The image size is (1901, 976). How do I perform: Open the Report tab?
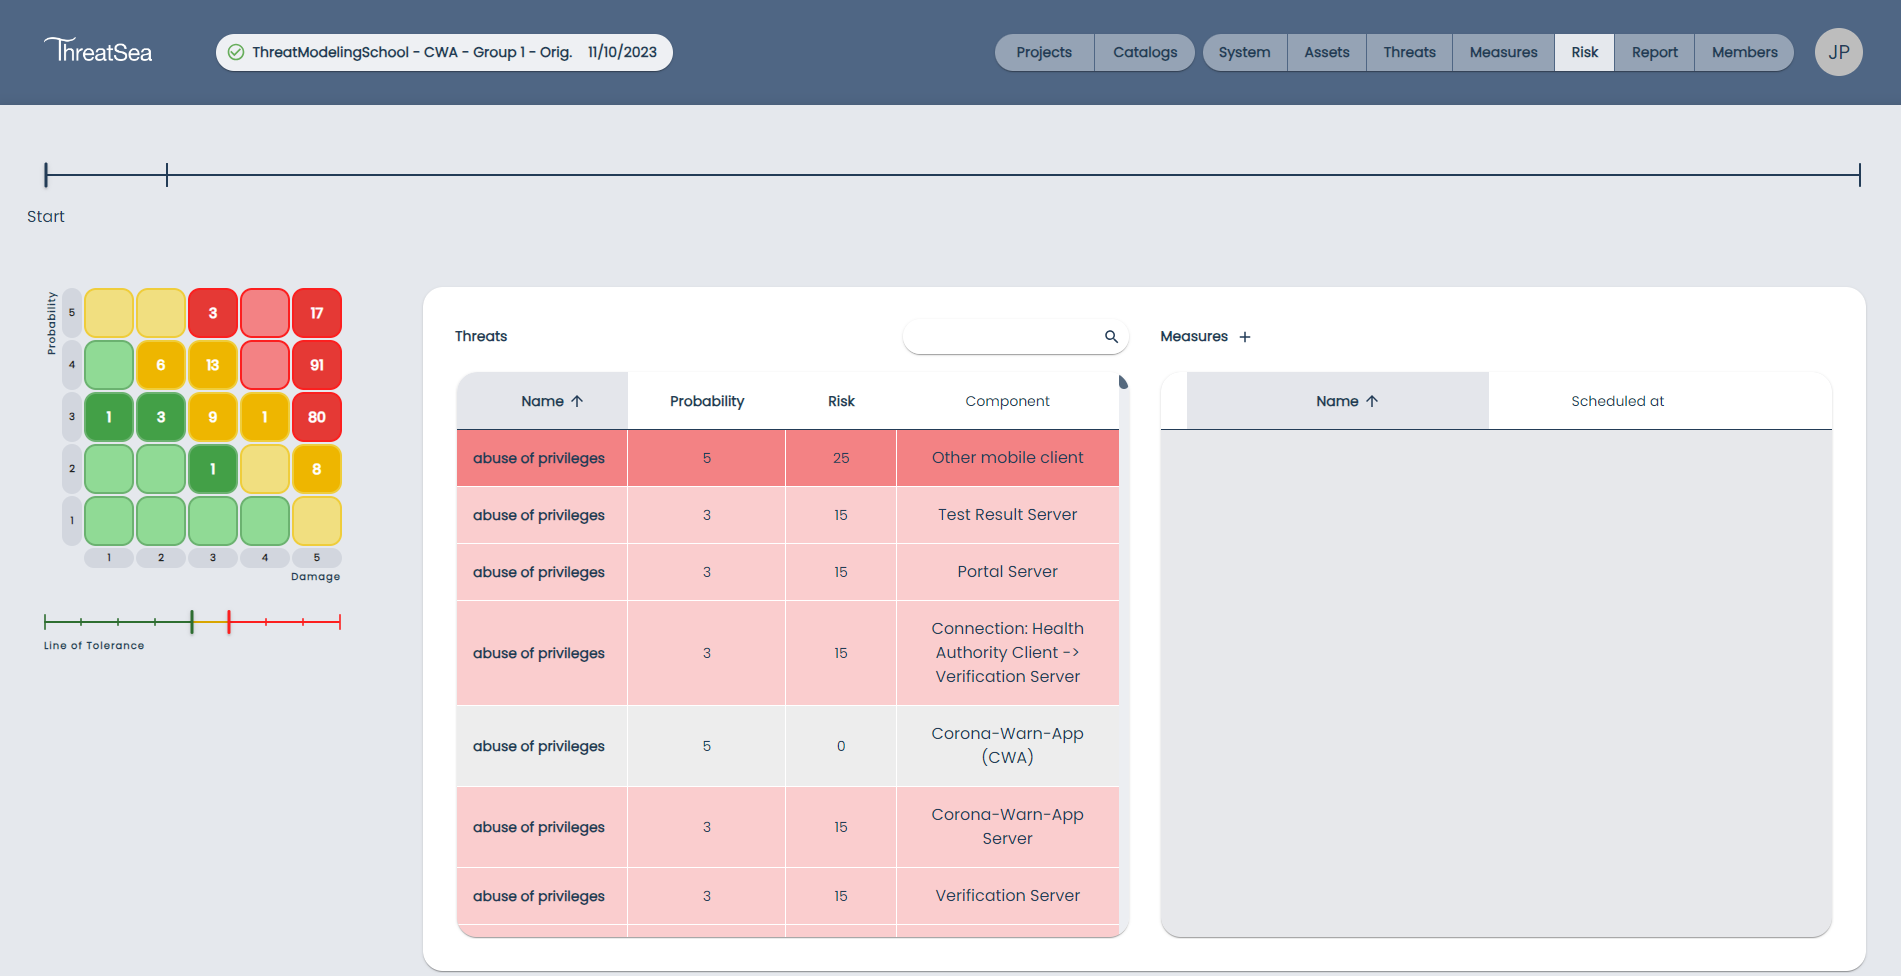pyautogui.click(x=1653, y=52)
